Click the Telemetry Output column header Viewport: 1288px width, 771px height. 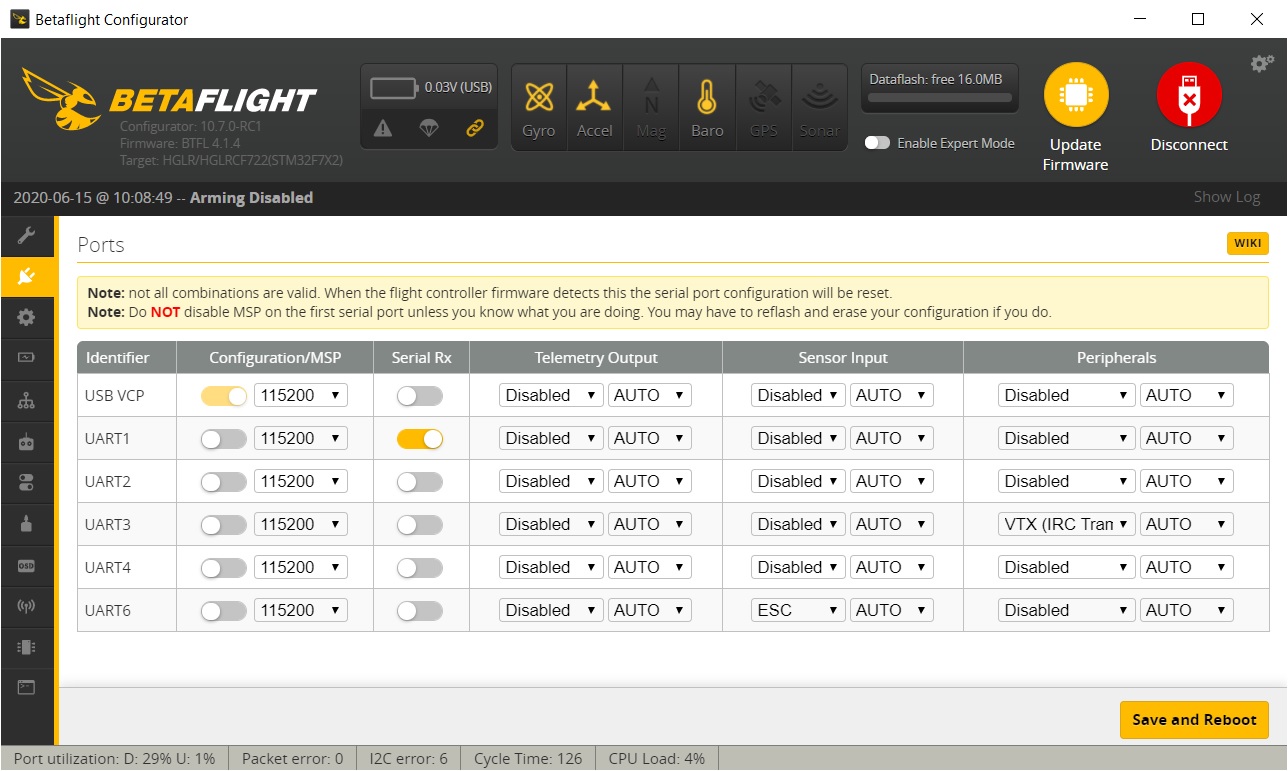coord(596,357)
